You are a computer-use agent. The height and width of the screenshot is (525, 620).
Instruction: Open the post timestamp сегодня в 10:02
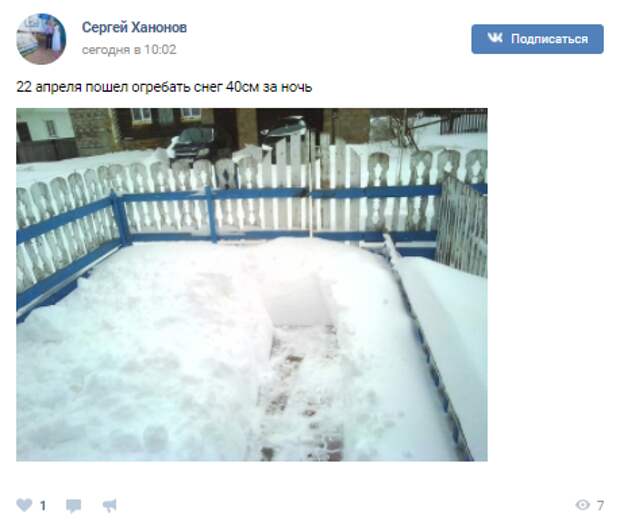tap(129, 50)
